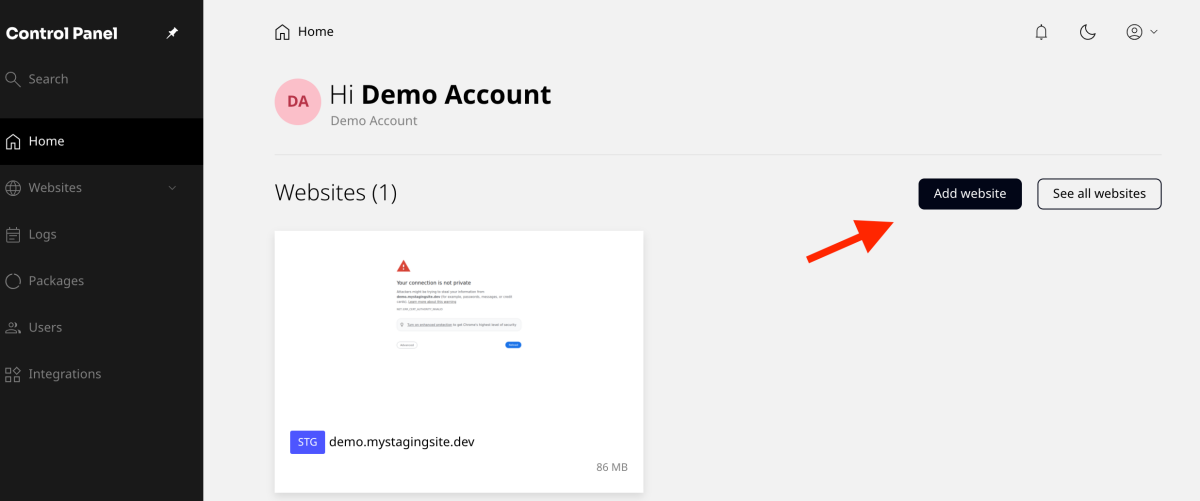1200x501 pixels.
Task: Click the Add website button
Action: point(969,194)
